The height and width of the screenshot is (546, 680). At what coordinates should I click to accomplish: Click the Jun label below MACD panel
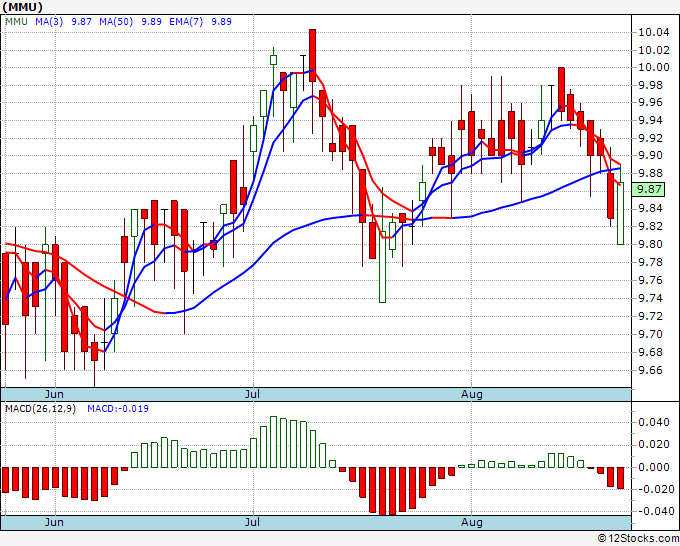tap(54, 522)
